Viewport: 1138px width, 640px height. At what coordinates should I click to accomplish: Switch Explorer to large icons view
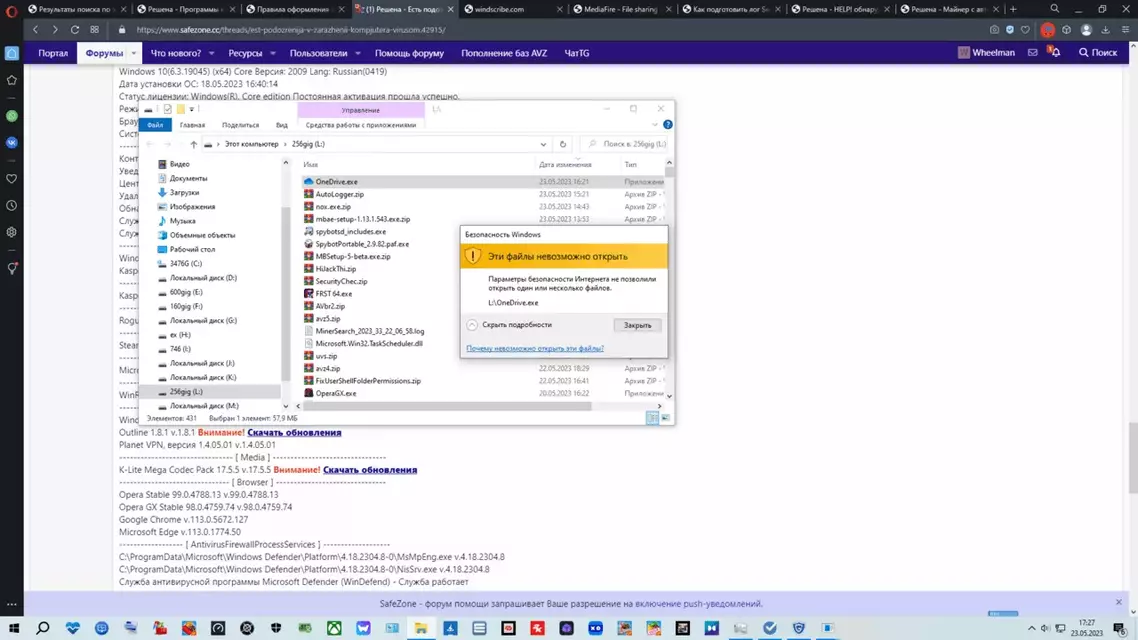click(666, 418)
